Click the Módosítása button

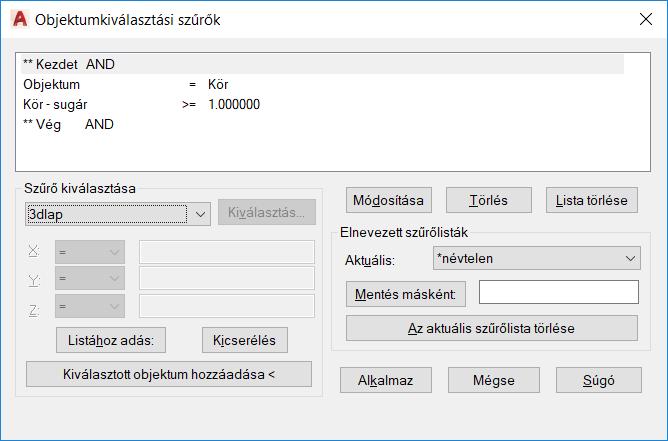(x=389, y=200)
